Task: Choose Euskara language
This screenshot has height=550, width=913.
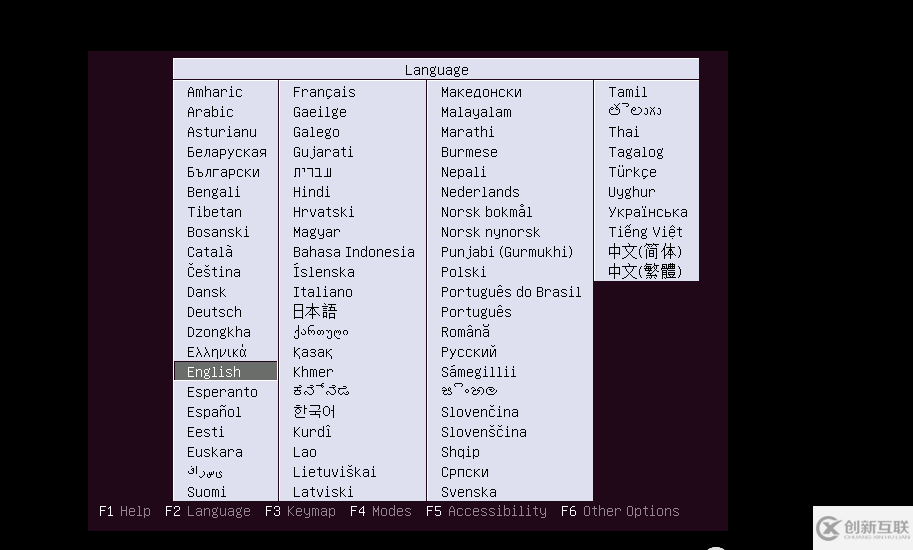Action: [214, 452]
